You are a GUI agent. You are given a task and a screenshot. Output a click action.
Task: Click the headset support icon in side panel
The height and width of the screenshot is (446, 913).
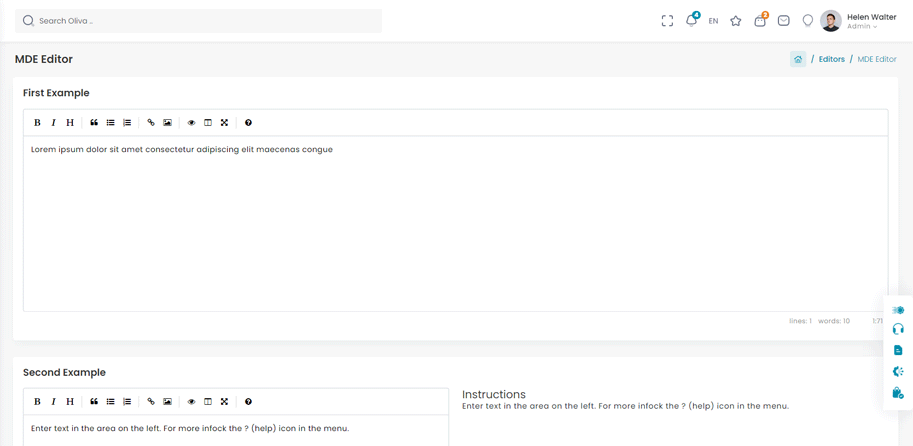click(898, 329)
